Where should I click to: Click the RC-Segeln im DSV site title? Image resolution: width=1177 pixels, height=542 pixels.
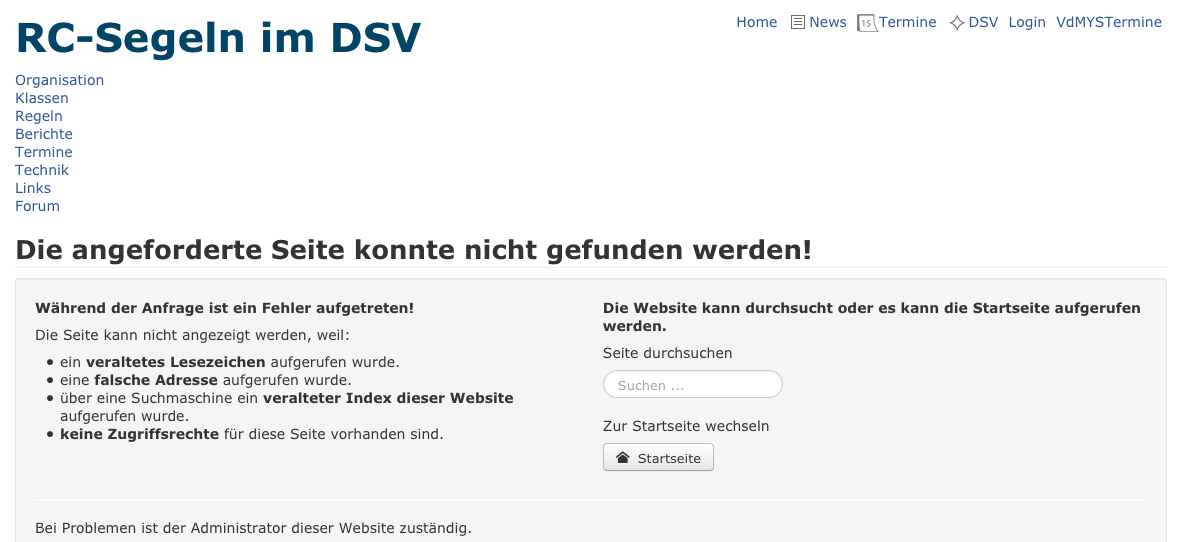click(x=218, y=38)
